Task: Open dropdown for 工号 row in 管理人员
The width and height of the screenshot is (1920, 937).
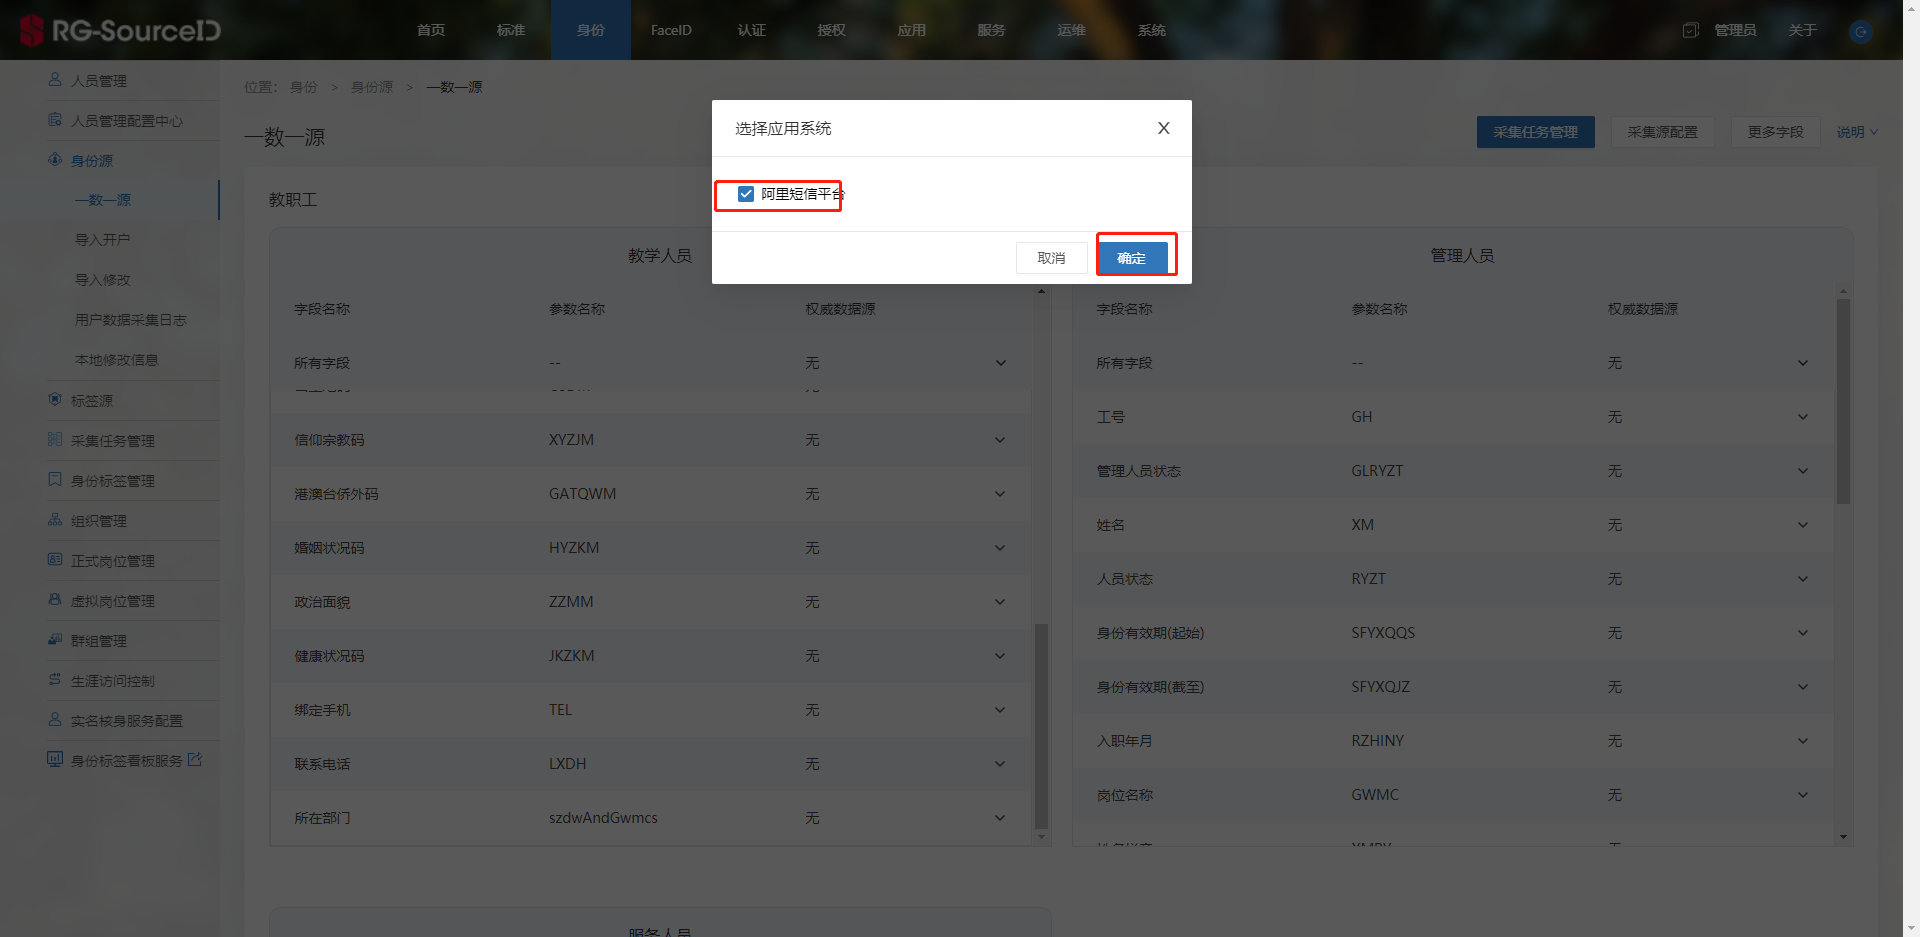Action: point(1803,417)
